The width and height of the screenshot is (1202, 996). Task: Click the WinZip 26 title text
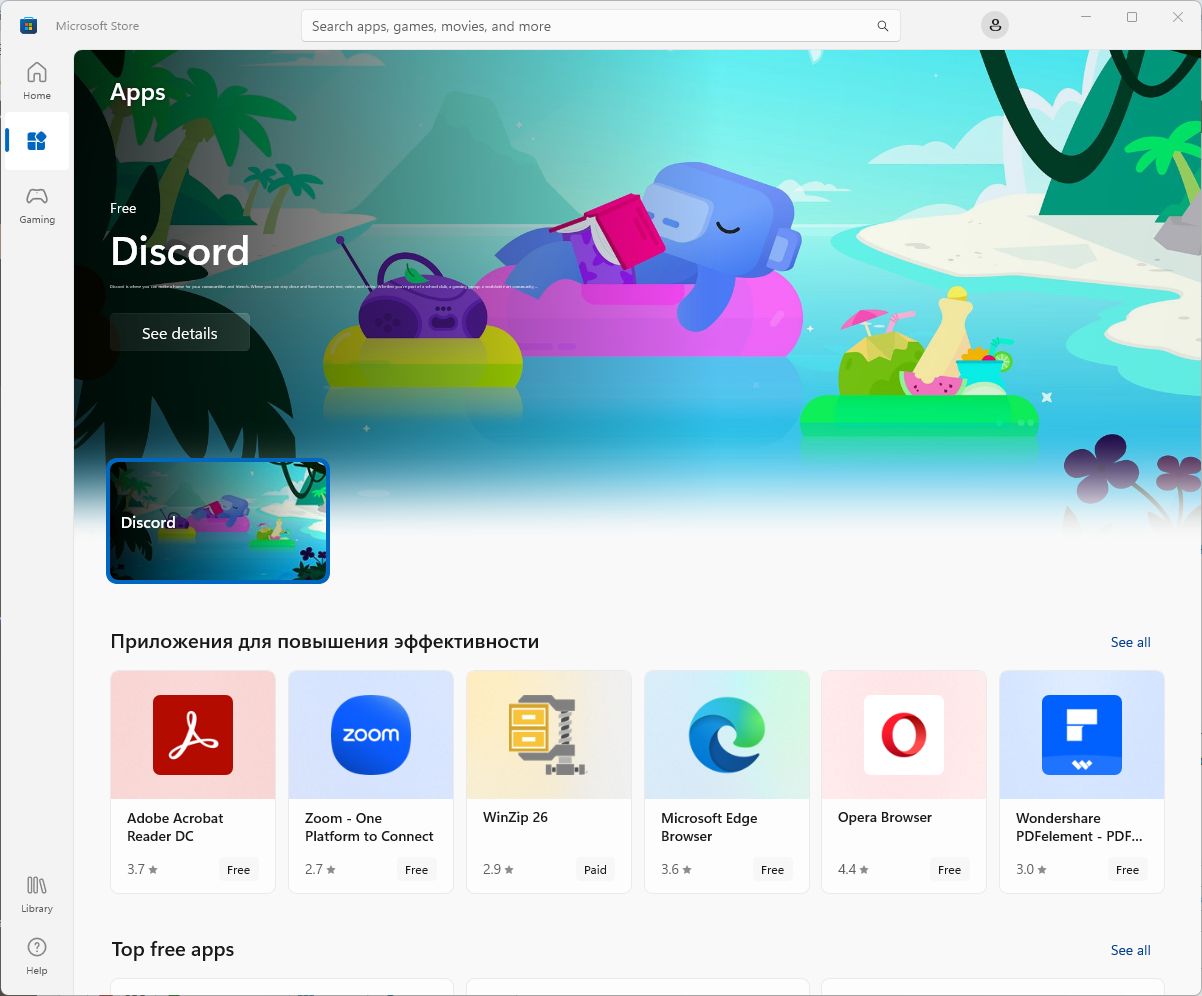[x=515, y=817]
